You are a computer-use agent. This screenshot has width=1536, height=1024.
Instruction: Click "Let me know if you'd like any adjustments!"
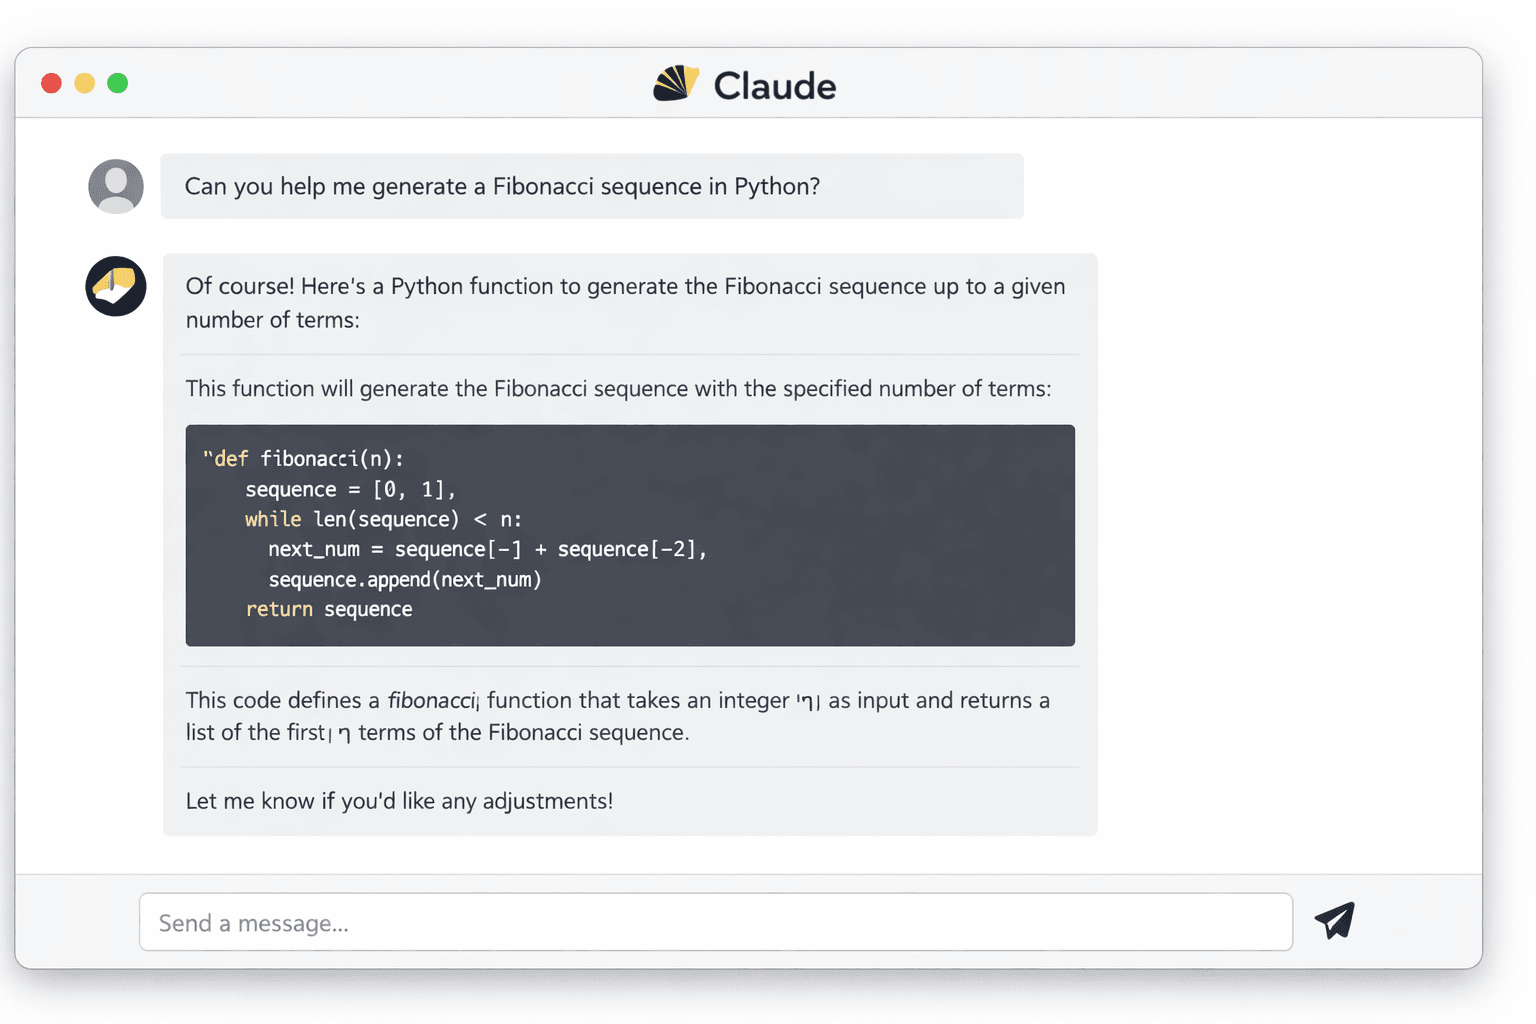point(399,801)
